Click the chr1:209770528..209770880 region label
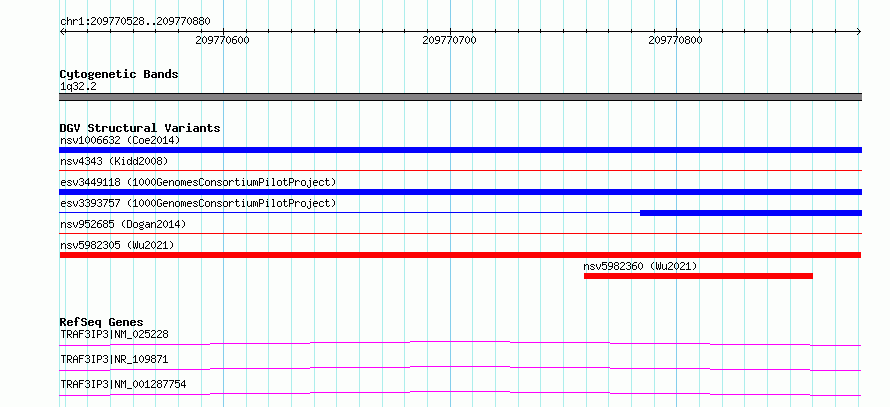Image resolution: width=890 pixels, height=407 pixels. 135,22
